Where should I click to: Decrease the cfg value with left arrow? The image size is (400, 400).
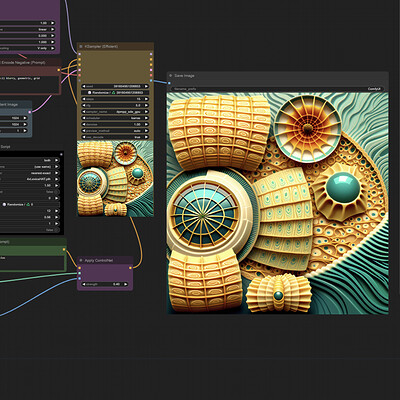point(84,105)
